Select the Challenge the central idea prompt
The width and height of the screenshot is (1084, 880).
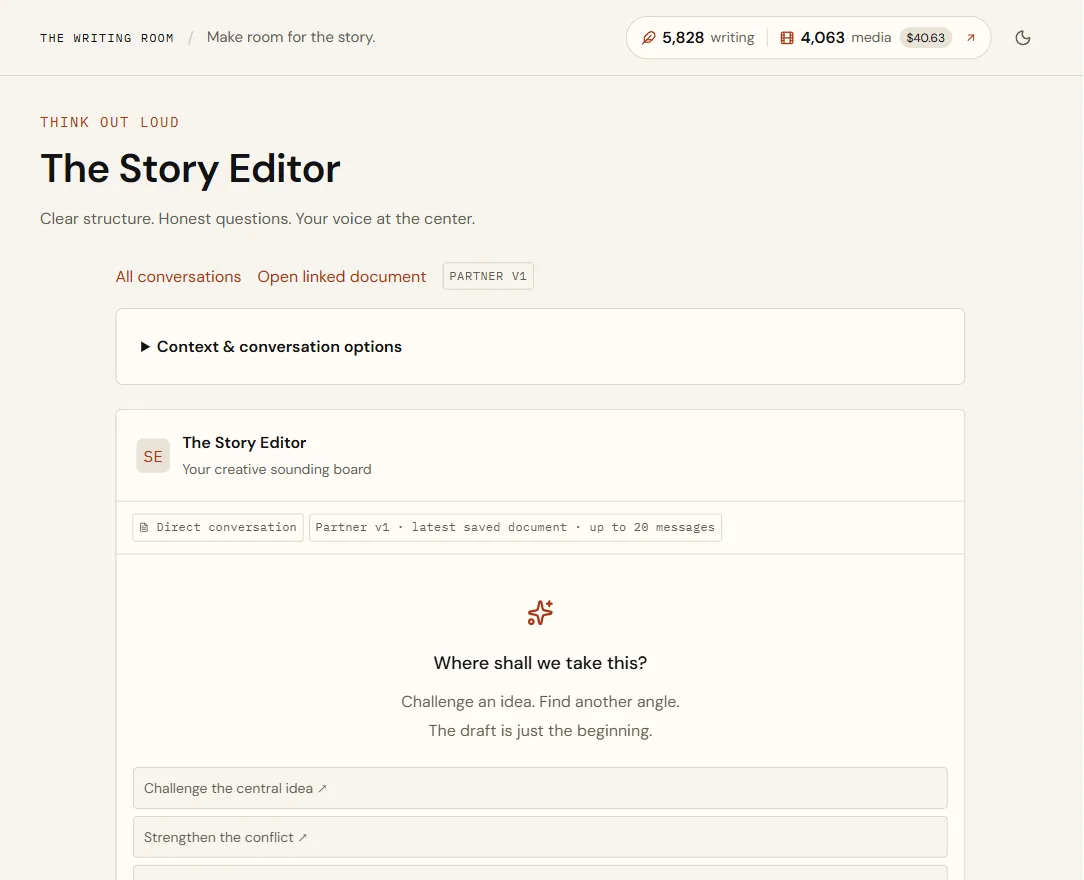click(540, 788)
